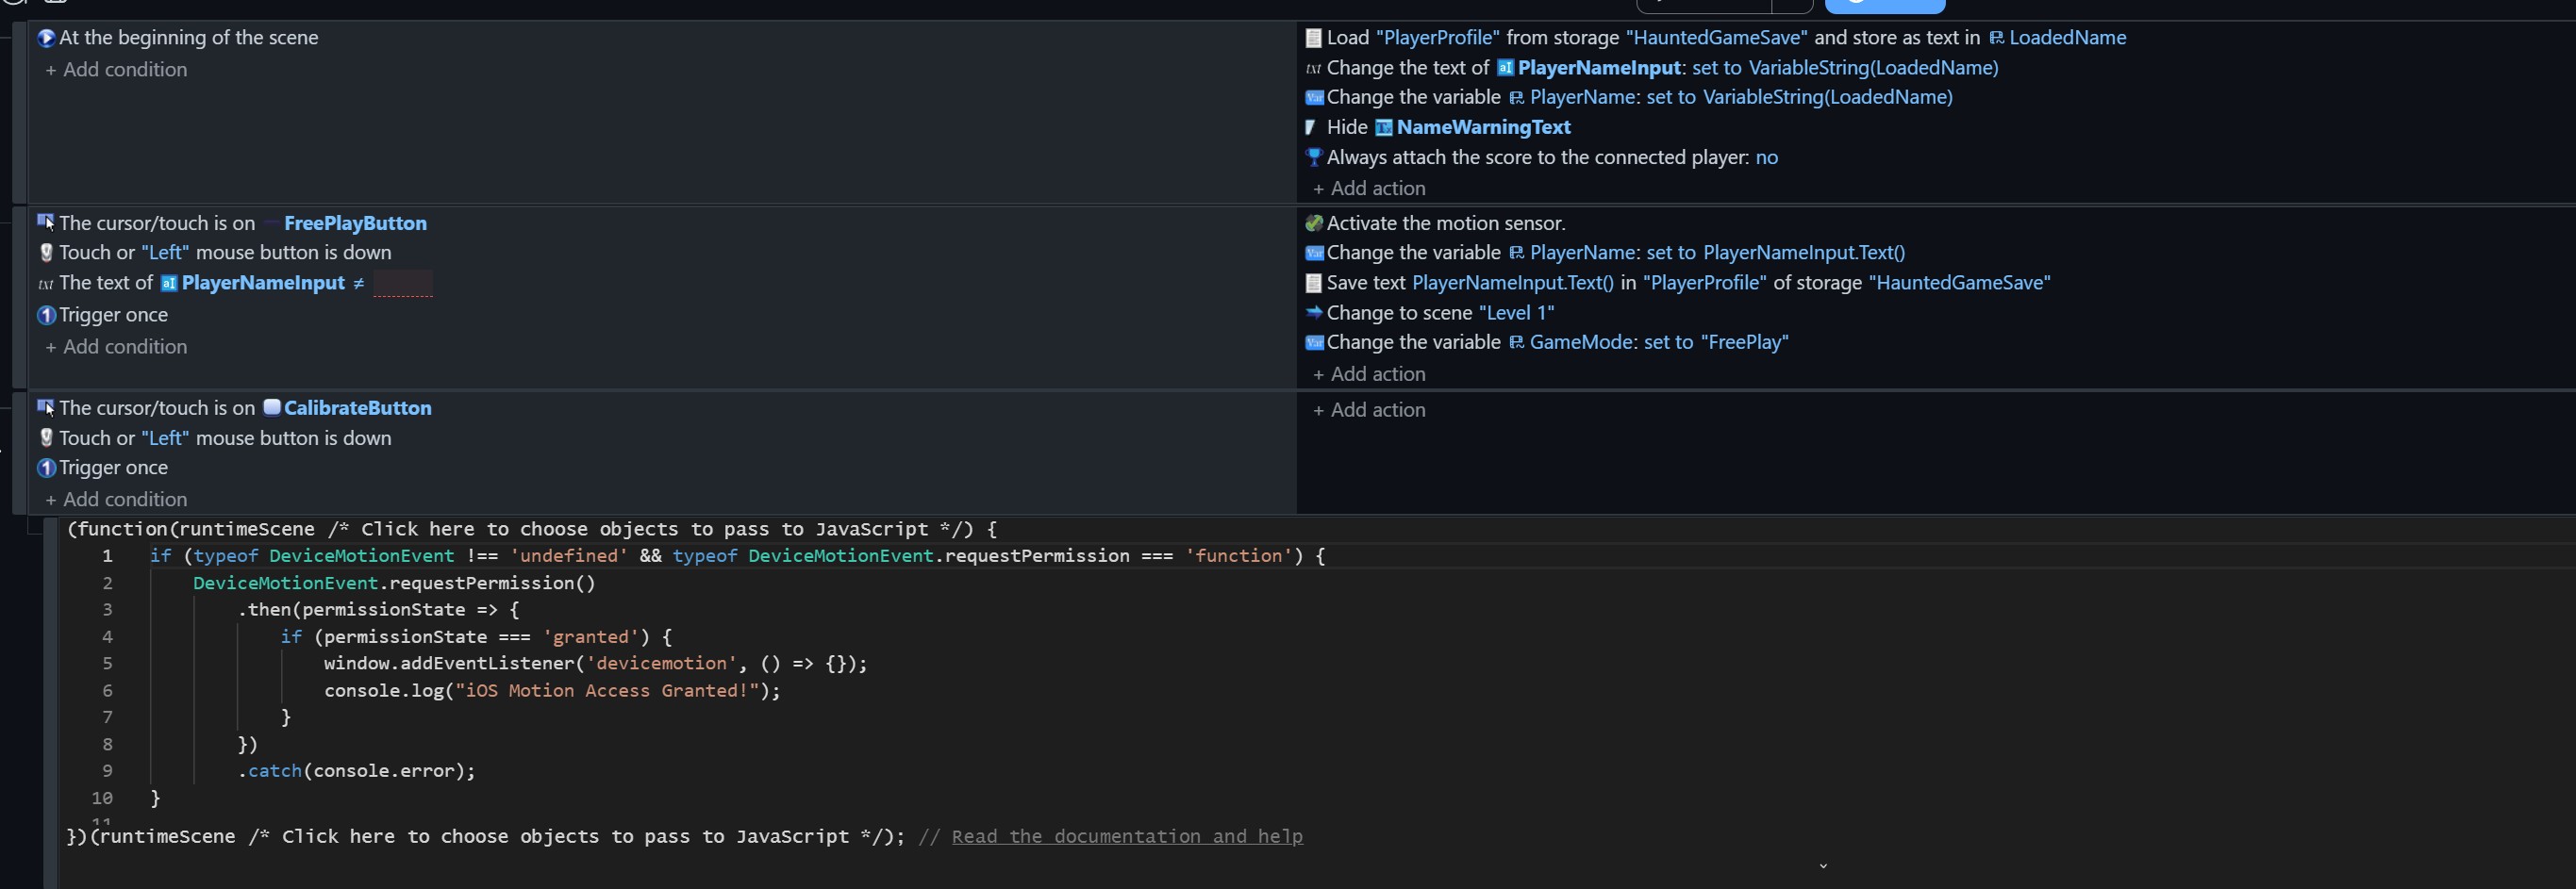Click the NameWarningText object icon

pyautogui.click(x=1384, y=127)
